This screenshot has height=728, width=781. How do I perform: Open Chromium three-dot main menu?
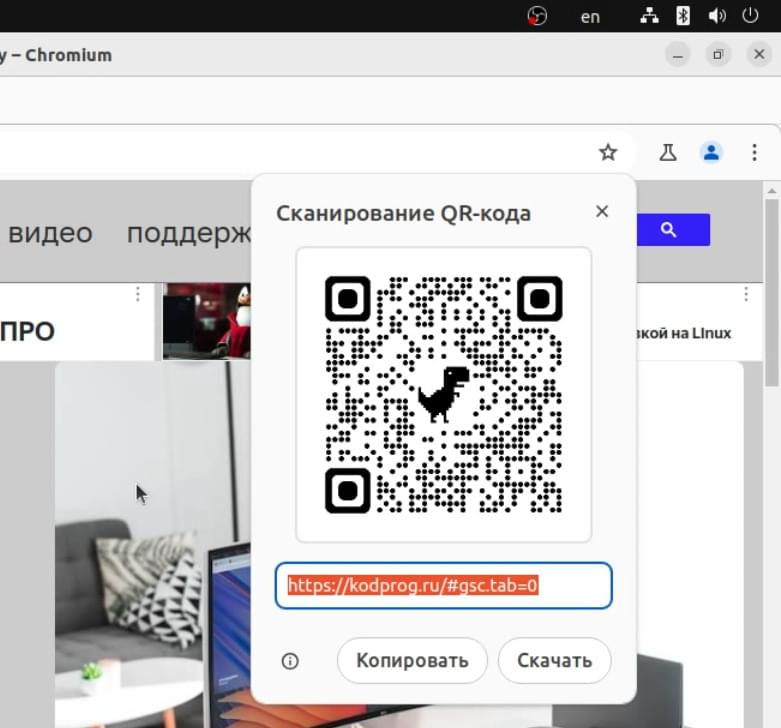click(754, 152)
